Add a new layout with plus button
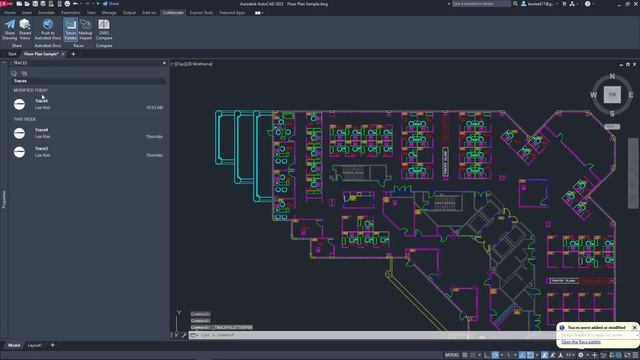 pyautogui.click(x=52, y=345)
